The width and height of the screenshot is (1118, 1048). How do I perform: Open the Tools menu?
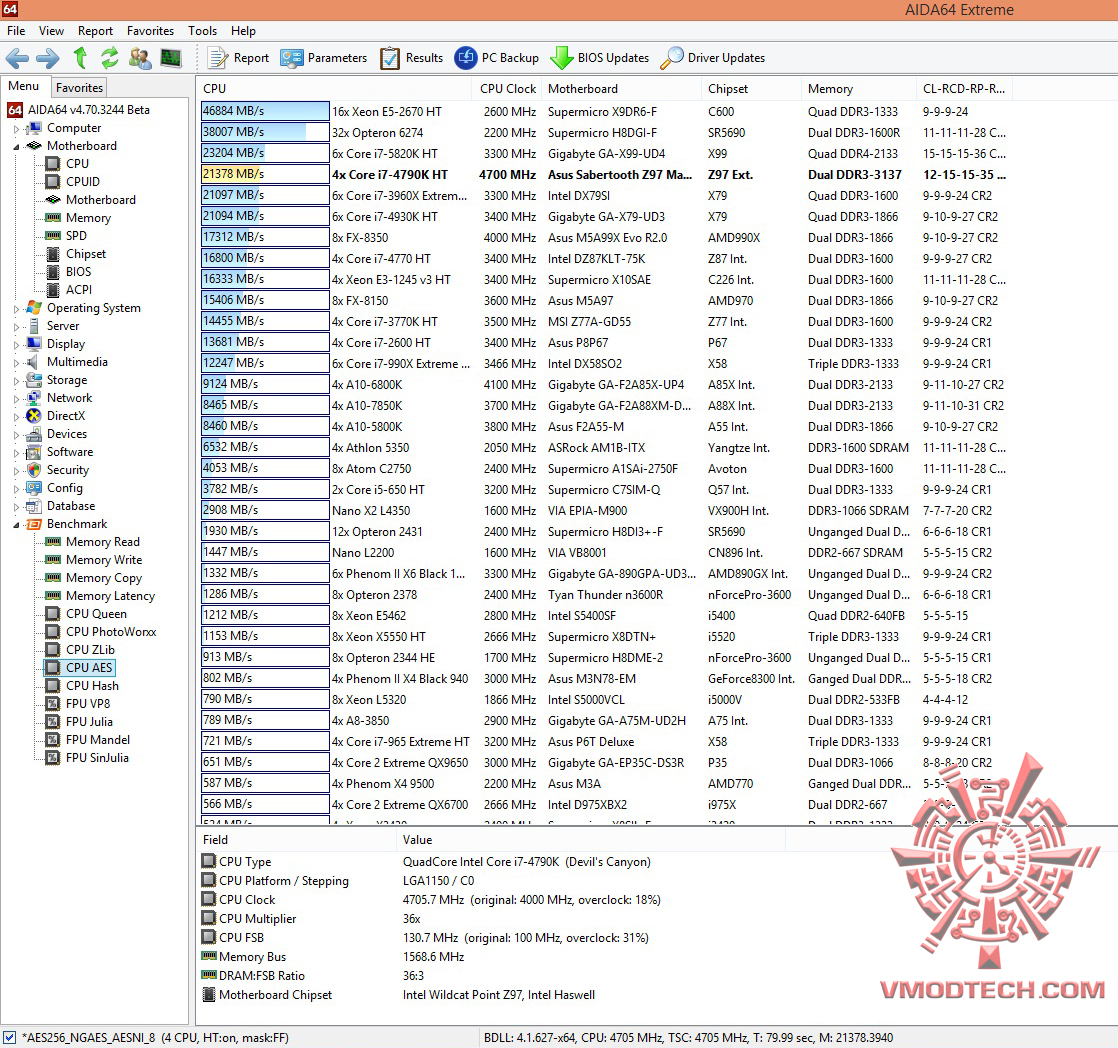click(x=202, y=31)
